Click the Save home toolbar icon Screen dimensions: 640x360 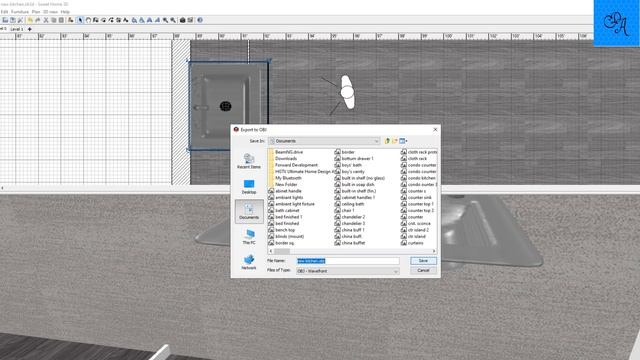coord(13,20)
